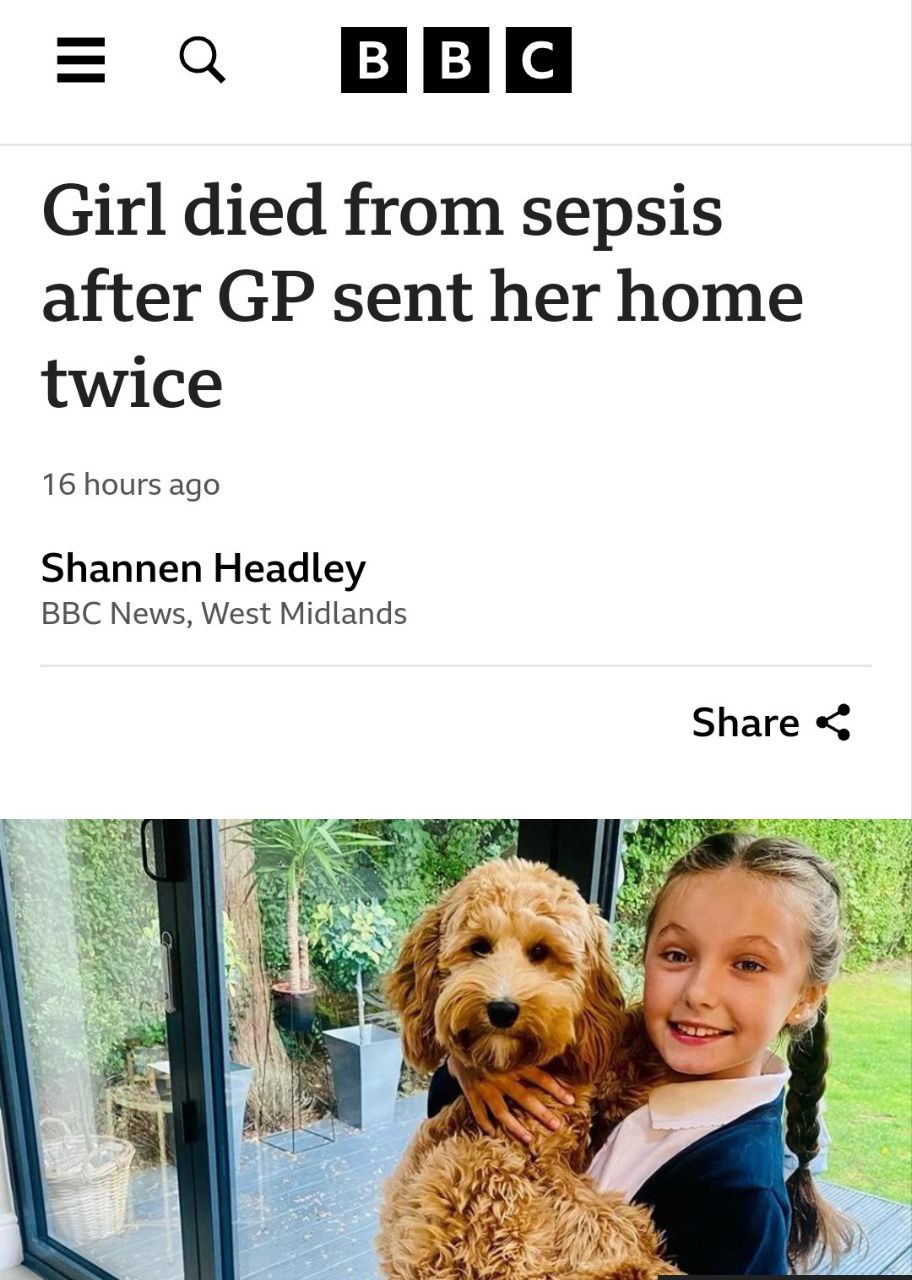Click "after GP sent her home" headline line

(421, 297)
